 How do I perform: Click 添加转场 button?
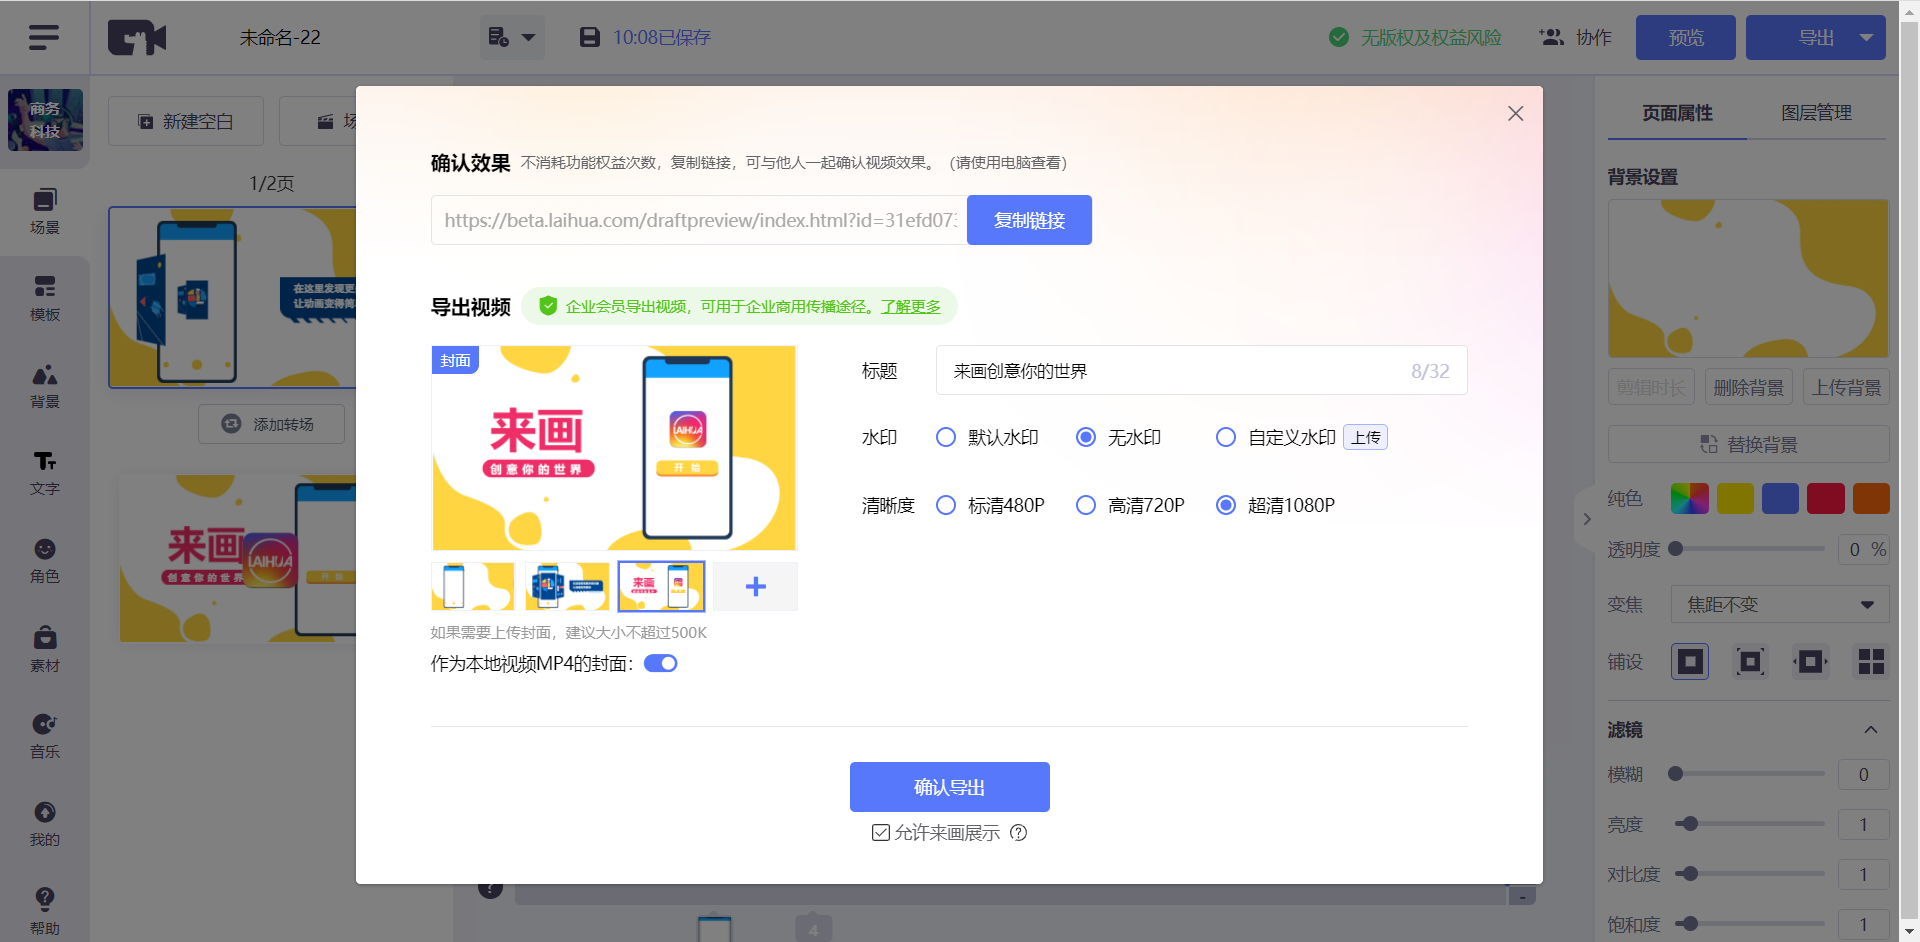[271, 424]
